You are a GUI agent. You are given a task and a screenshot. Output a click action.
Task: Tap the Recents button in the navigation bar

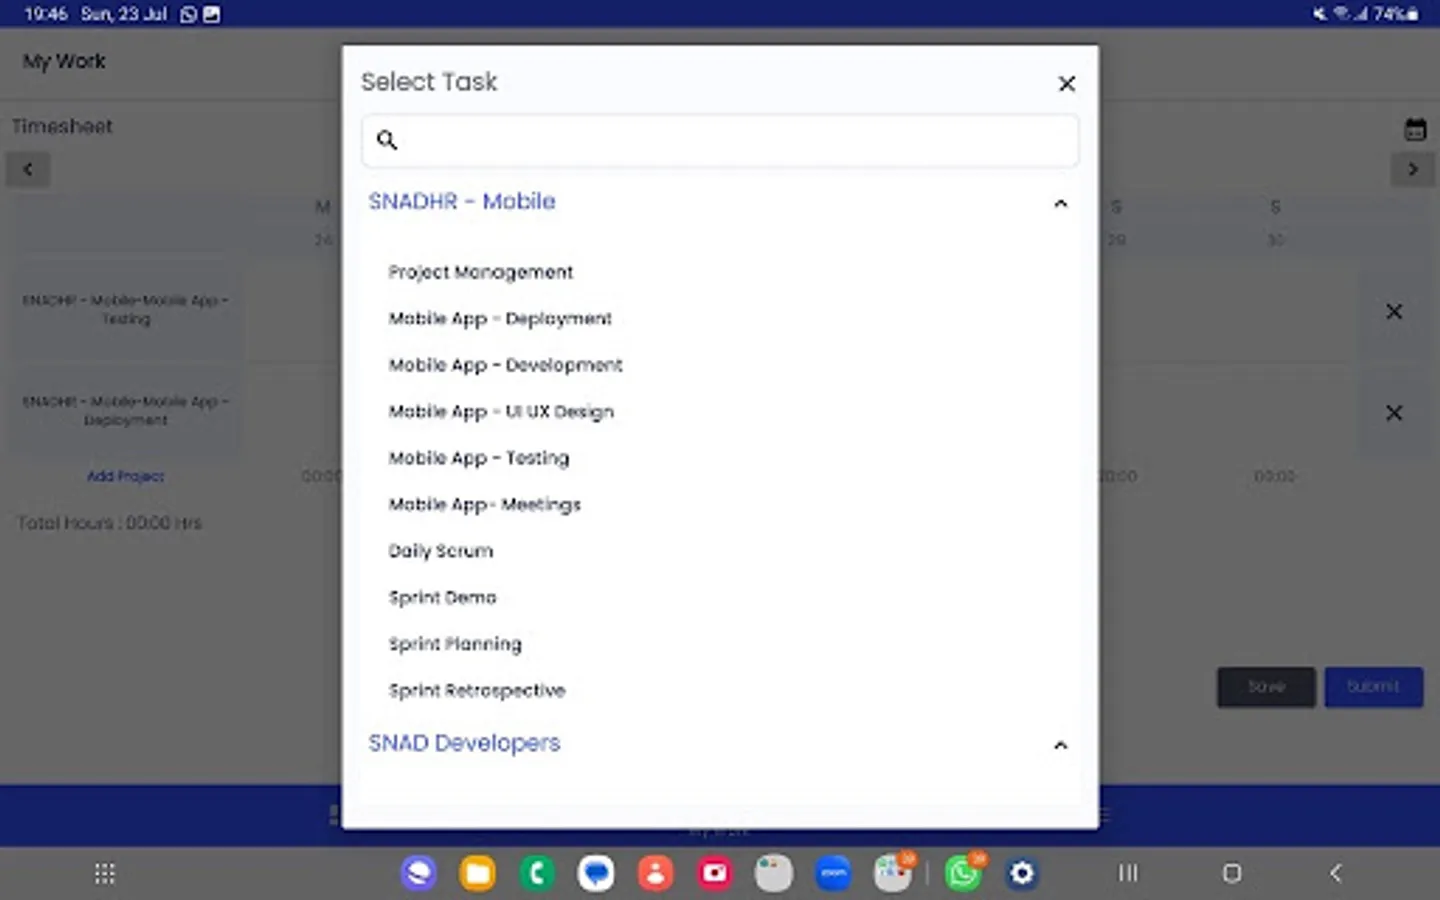coord(1127,873)
